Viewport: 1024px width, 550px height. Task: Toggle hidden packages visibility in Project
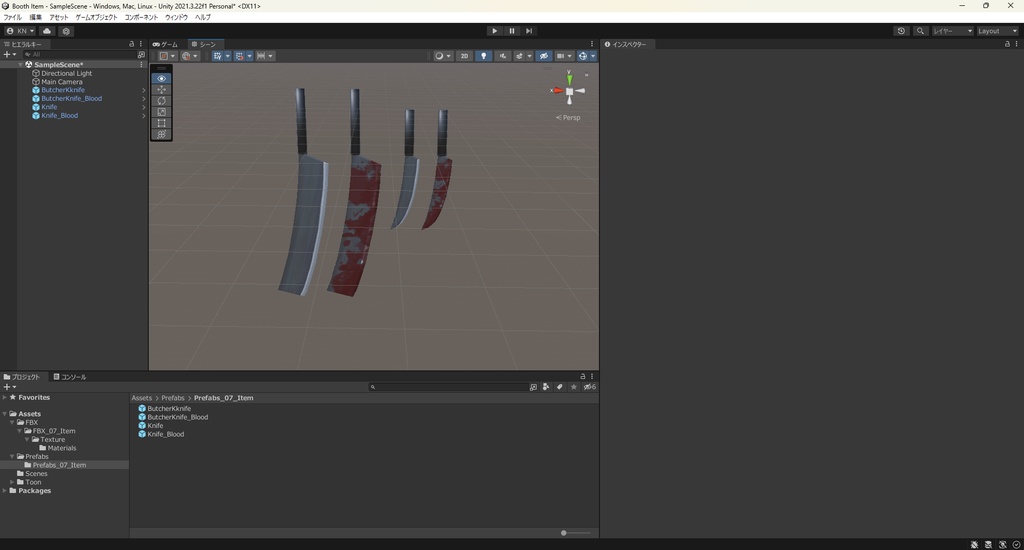589,387
